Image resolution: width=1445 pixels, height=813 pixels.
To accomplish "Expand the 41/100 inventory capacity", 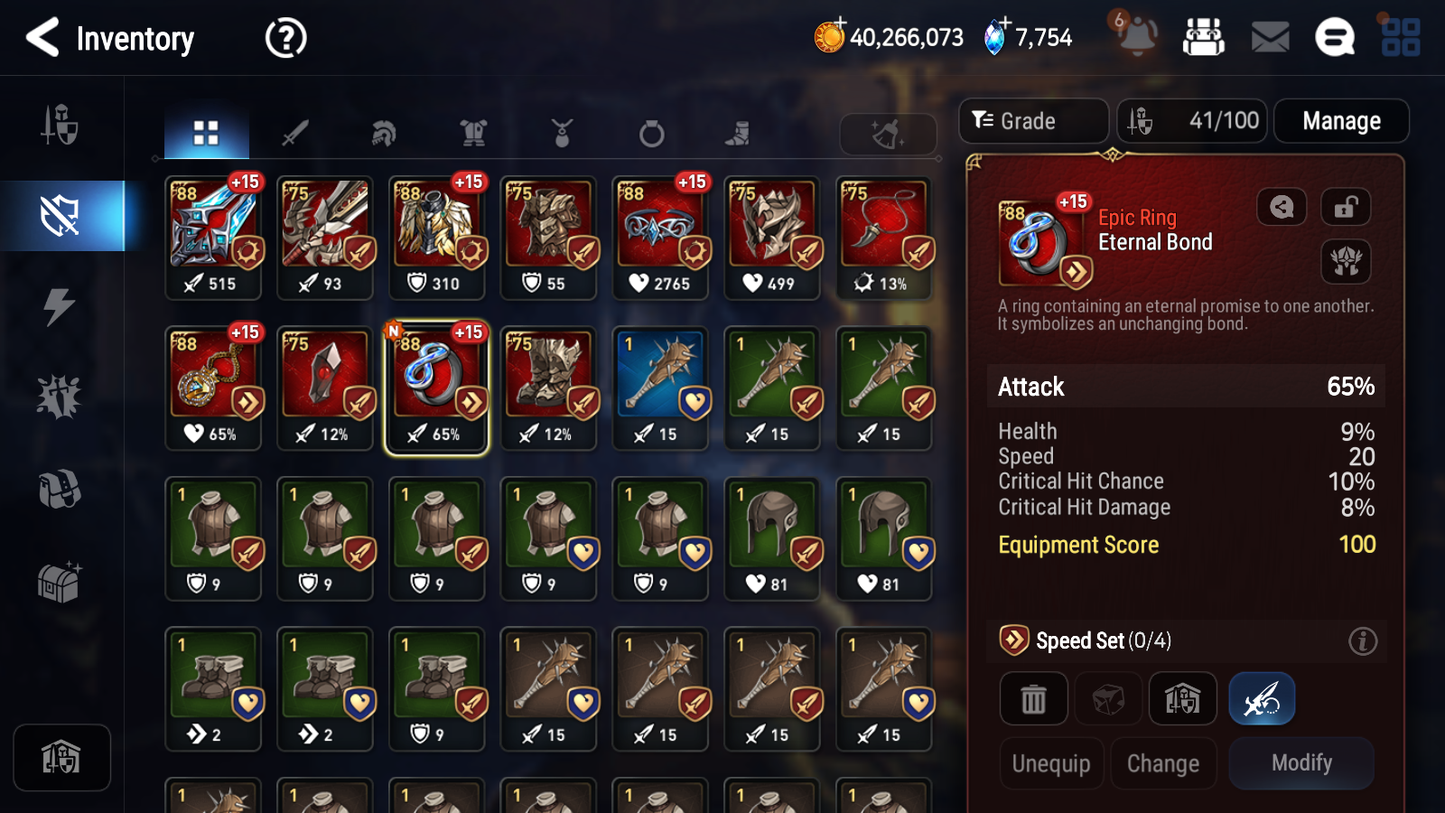I will 1192,121.
